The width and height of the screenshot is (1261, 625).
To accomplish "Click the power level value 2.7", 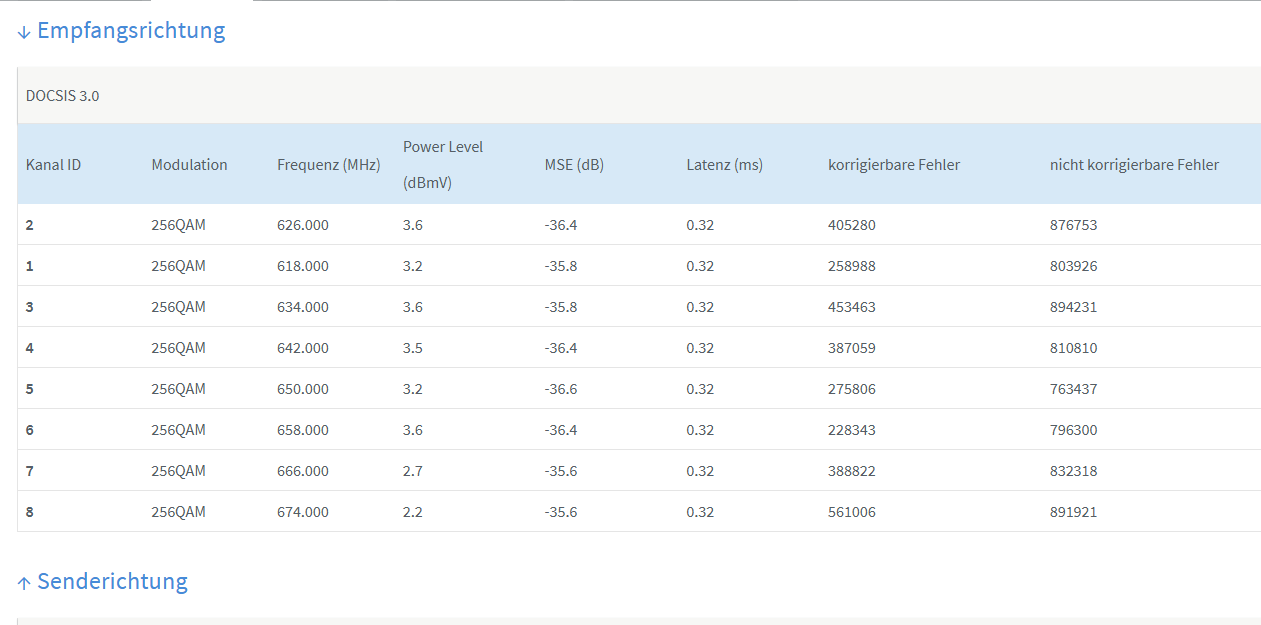I will (412, 471).
